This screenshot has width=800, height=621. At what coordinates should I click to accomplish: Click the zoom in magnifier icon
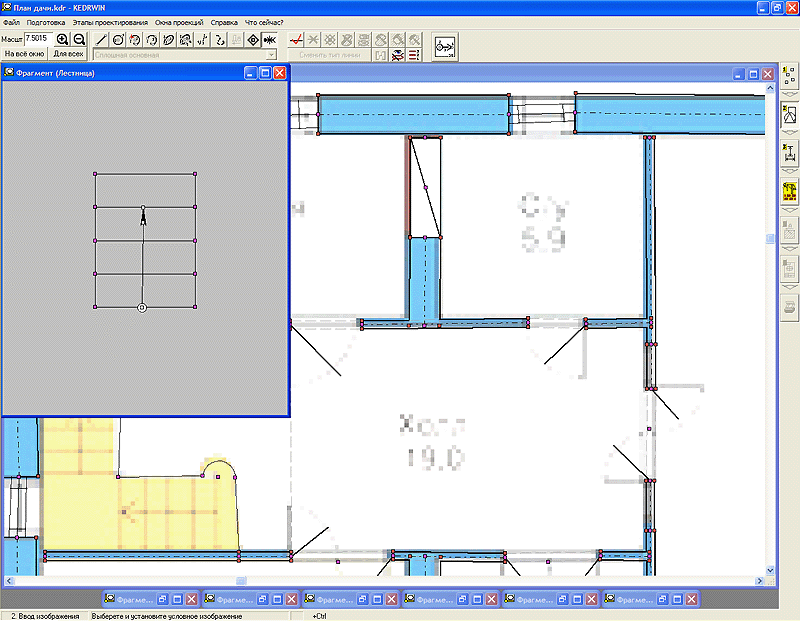63,38
